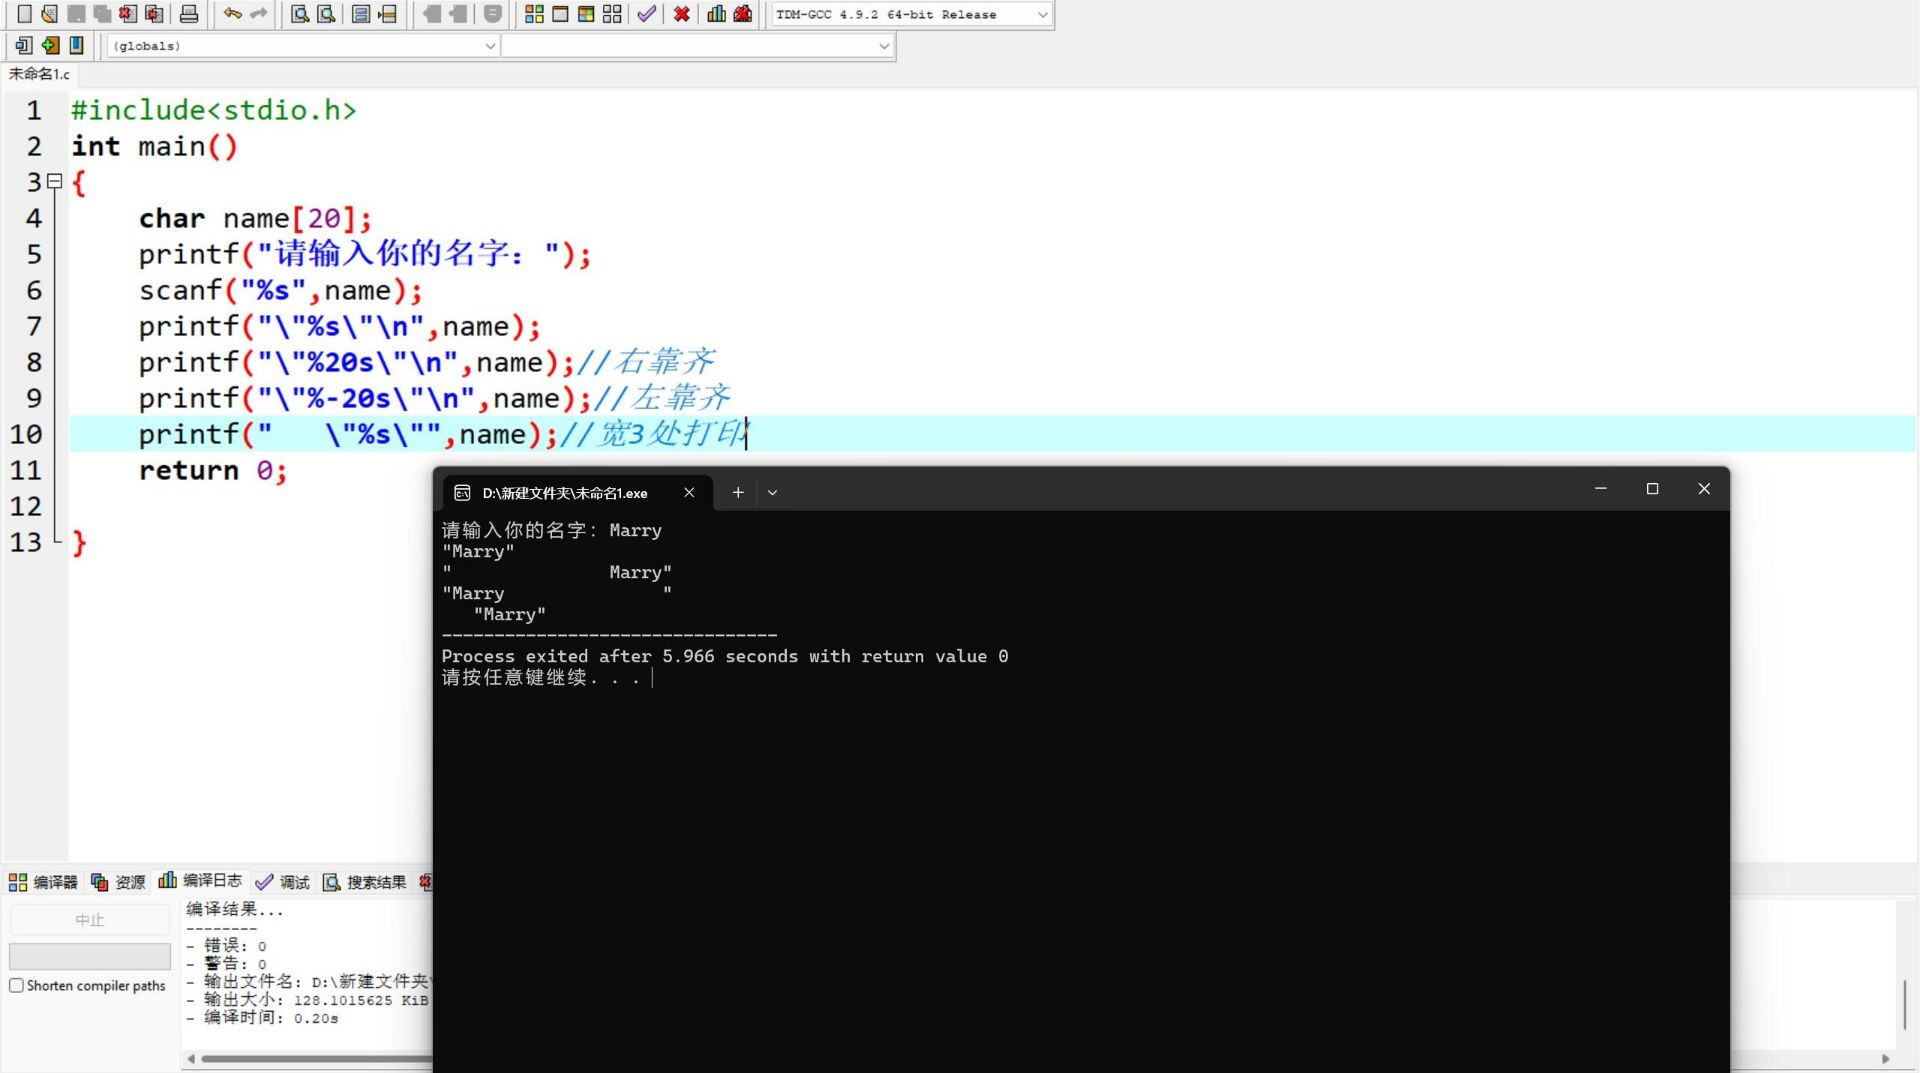This screenshot has width=1920, height=1073.
Task: Click the Insert snippet icon in second toolbar
Action: [x=24, y=45]
